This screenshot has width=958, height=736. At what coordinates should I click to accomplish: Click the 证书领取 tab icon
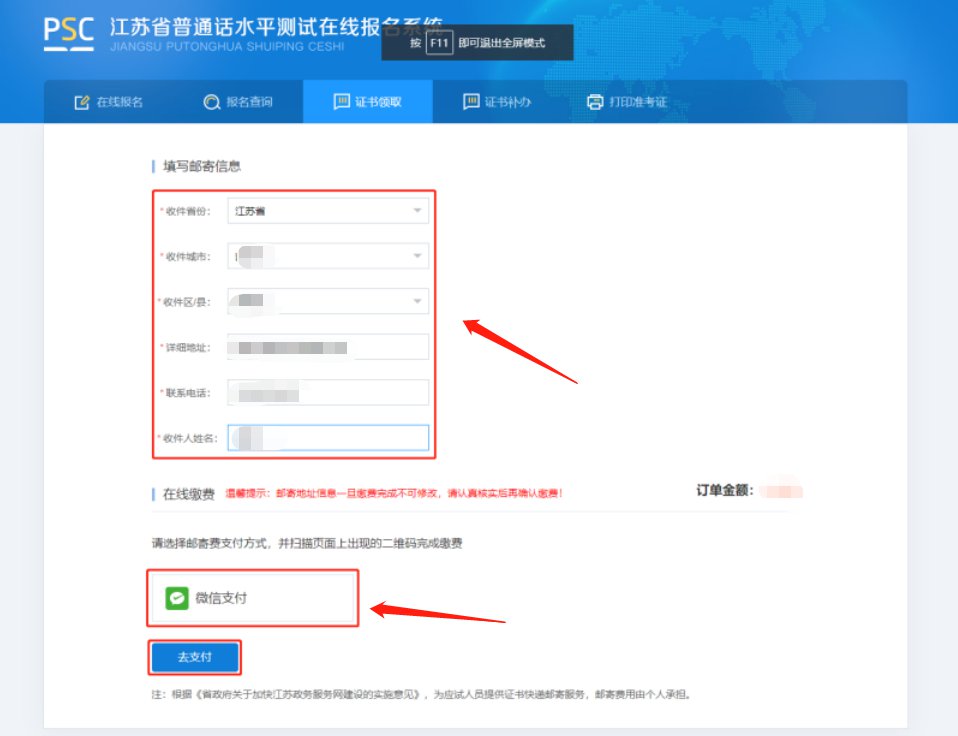342,101
